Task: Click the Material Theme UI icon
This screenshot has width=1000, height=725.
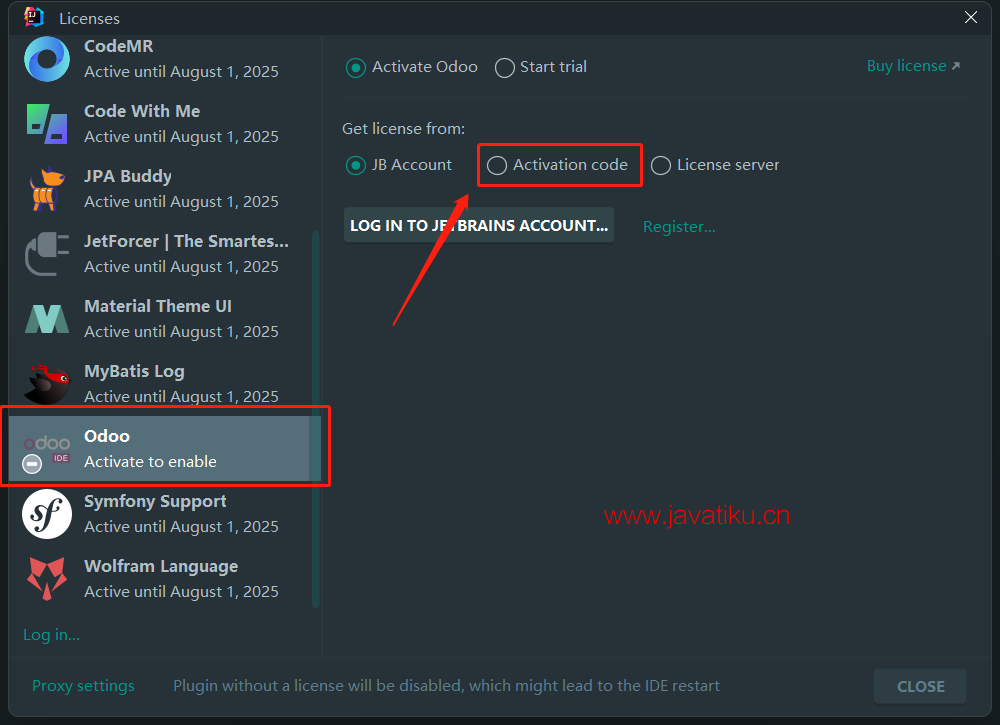Action: pyautogui.click(x=47, y=319)
